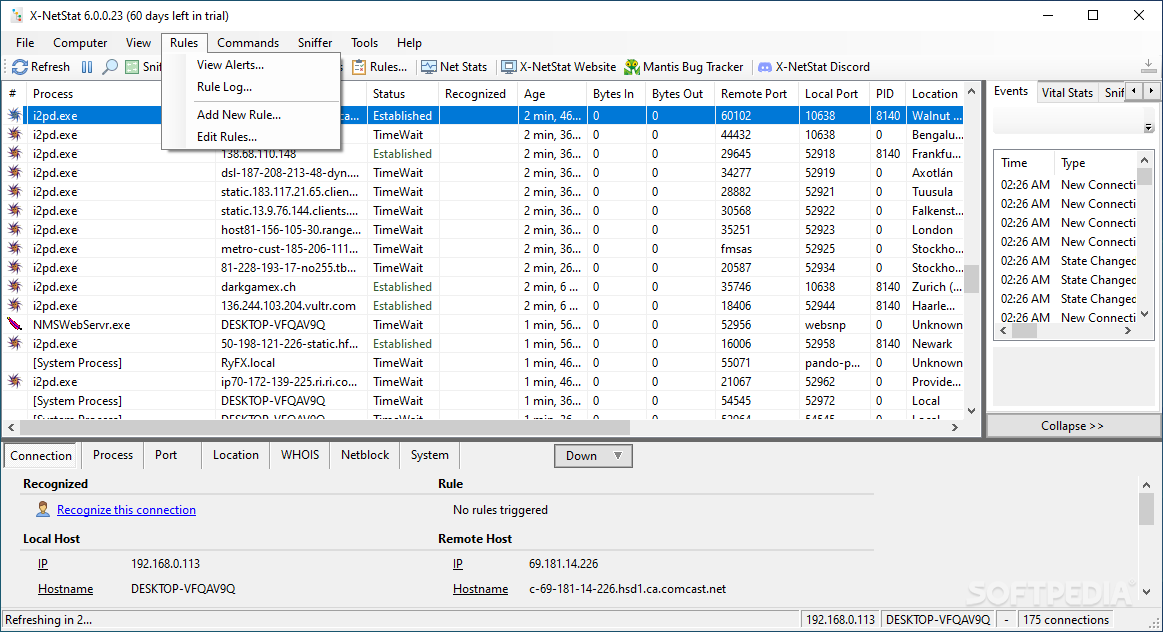1163x632 pixels.
Task: Click Recognize this connection link
Action: click(x=126, y=510)
